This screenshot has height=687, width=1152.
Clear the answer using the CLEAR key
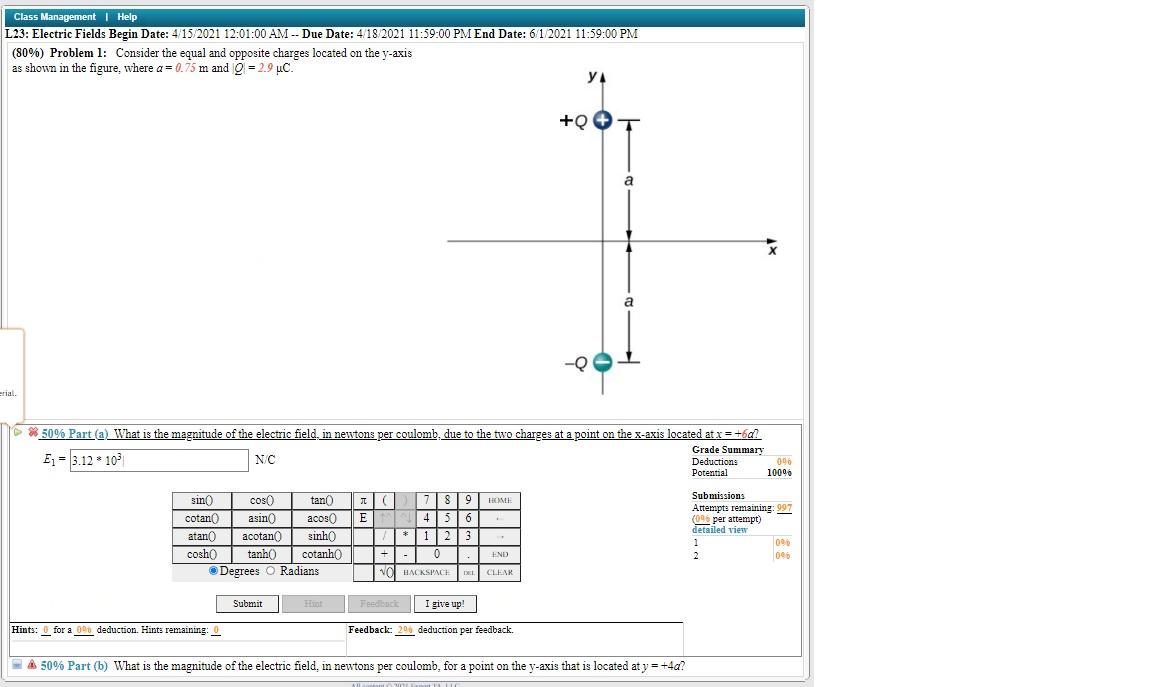500,571
